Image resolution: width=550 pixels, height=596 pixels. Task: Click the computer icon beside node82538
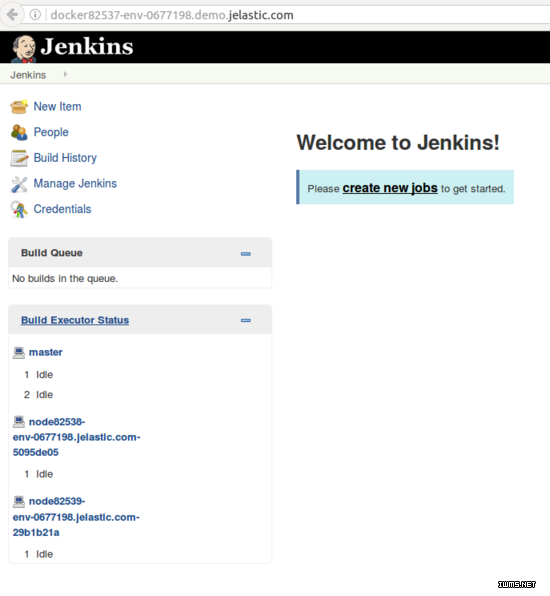pyautogui.click(x=19, y=422)
